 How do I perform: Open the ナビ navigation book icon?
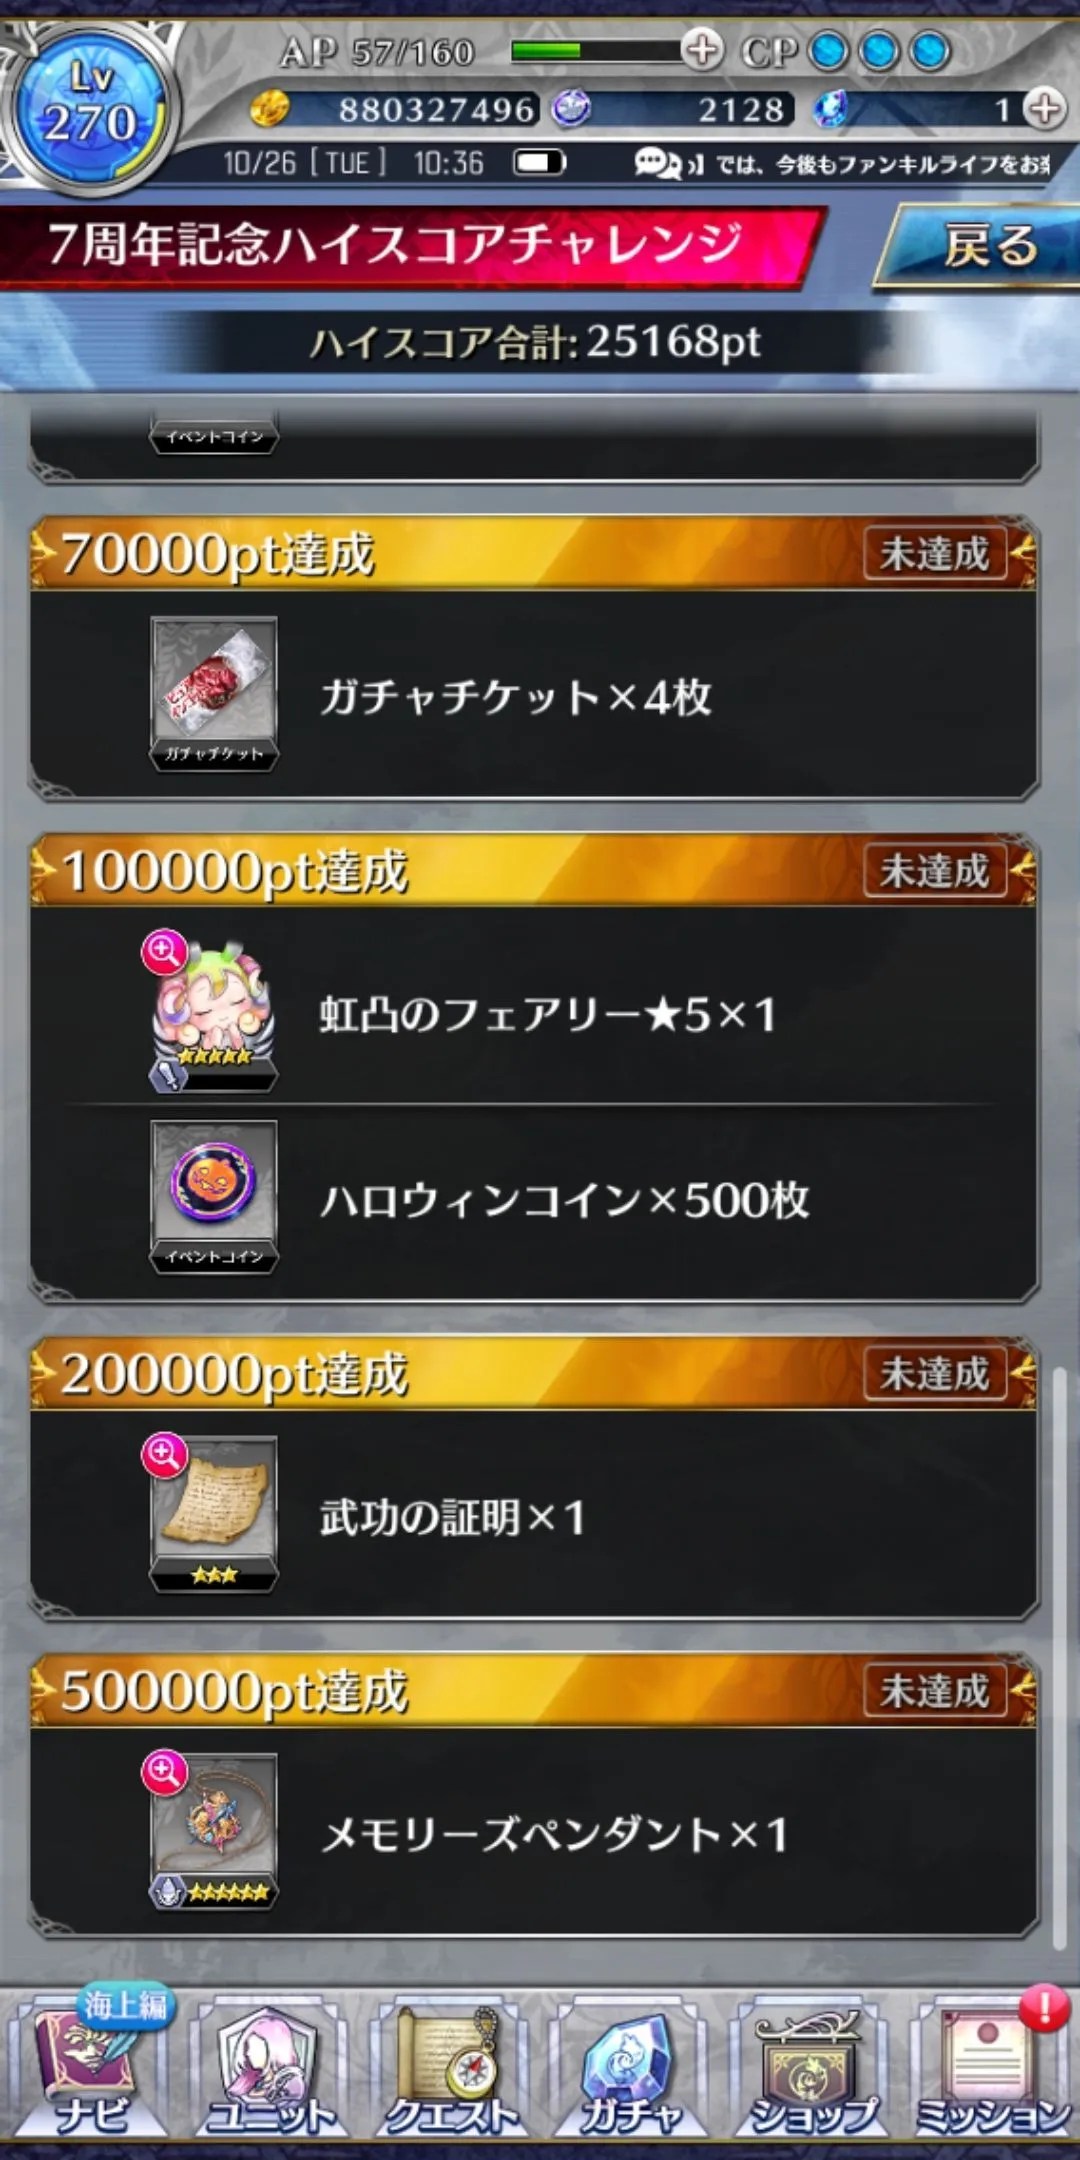[90, 2066]
